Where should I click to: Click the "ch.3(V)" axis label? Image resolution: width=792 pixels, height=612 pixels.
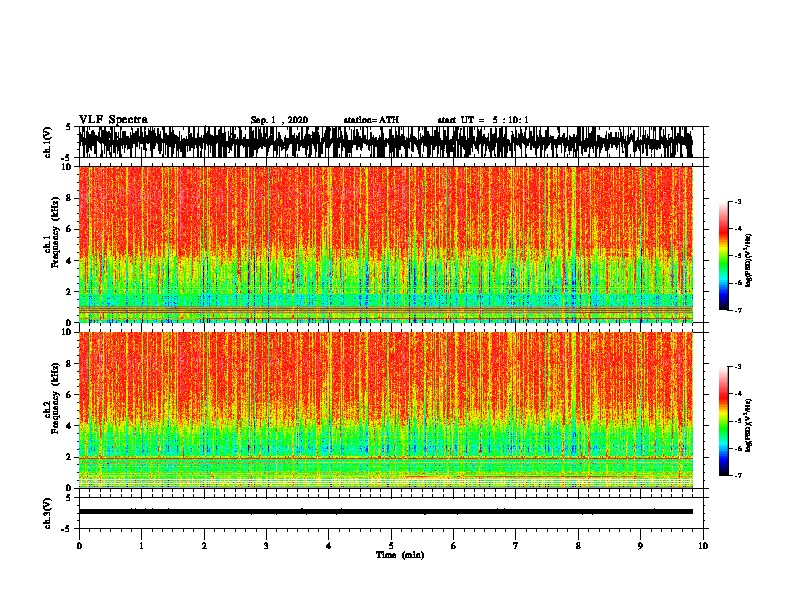click(x=48, y=513)
